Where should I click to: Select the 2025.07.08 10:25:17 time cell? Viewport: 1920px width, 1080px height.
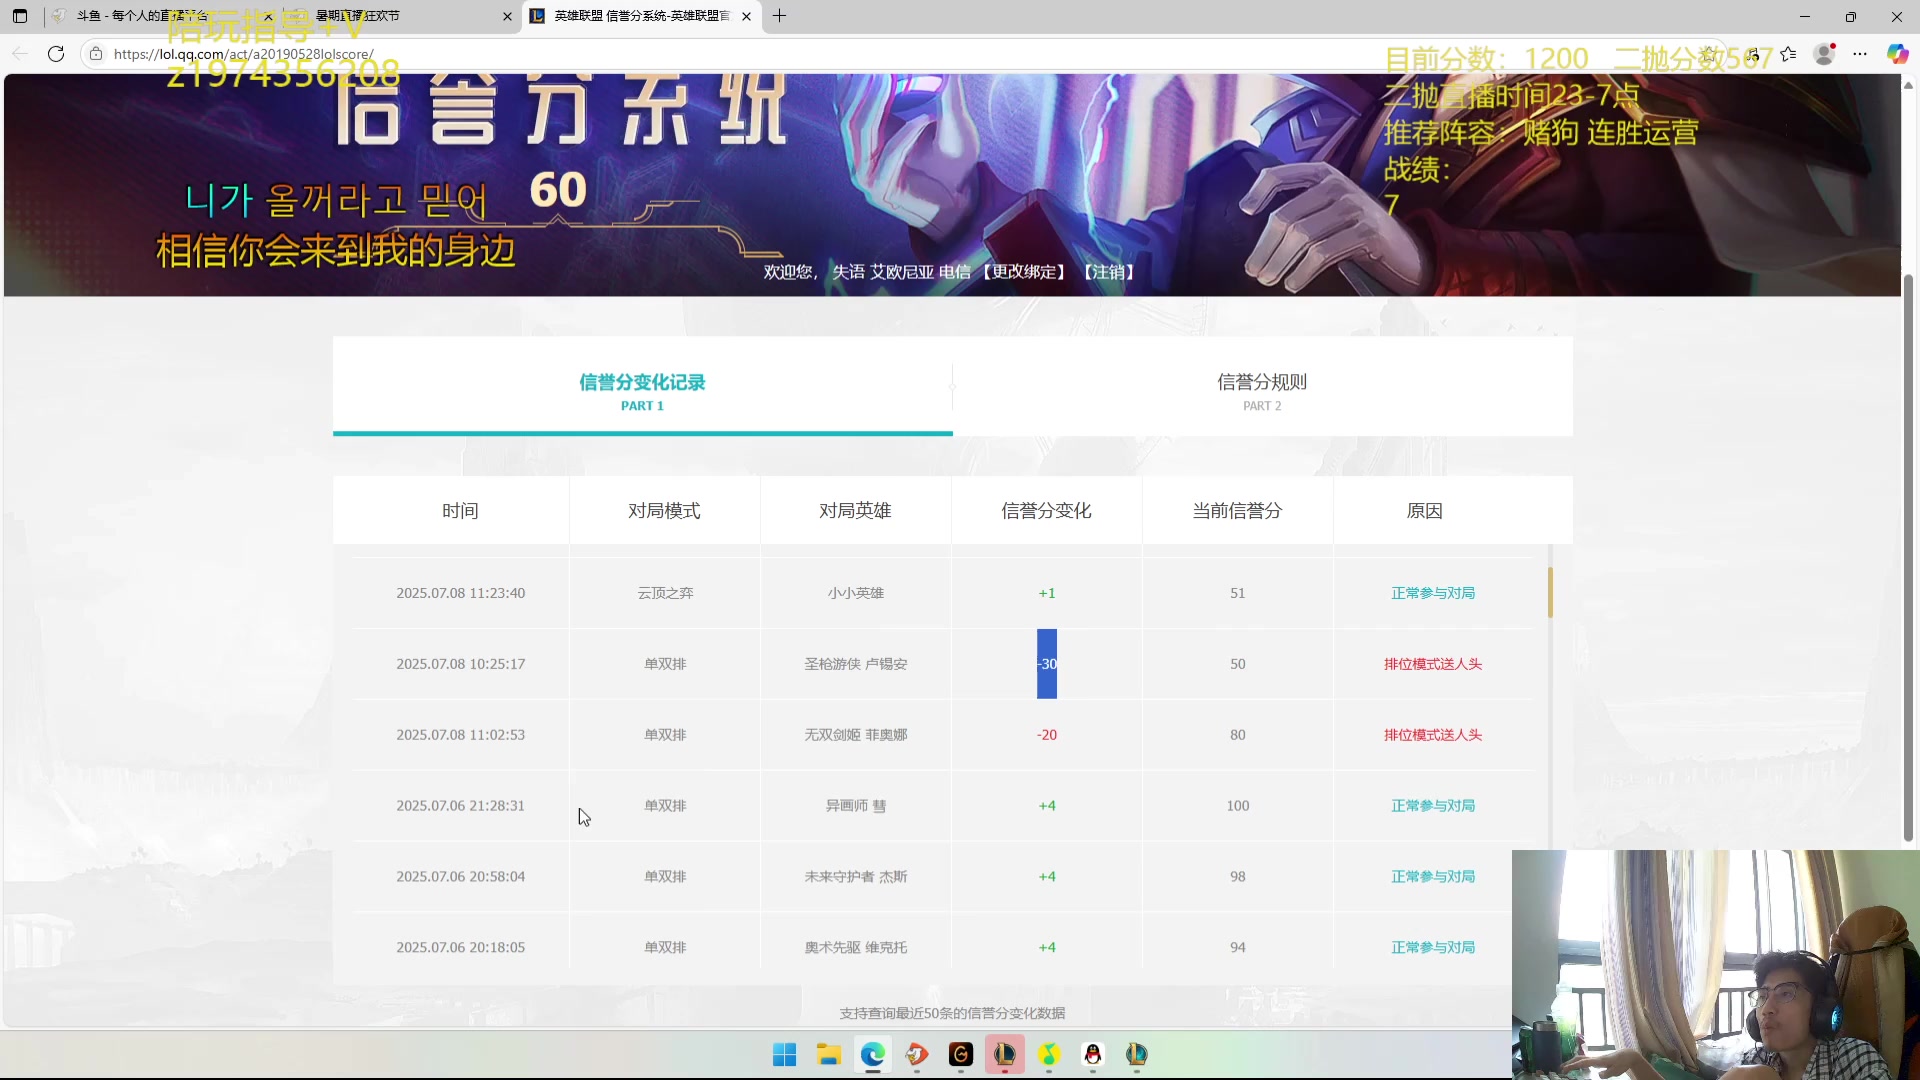[460, 664]
